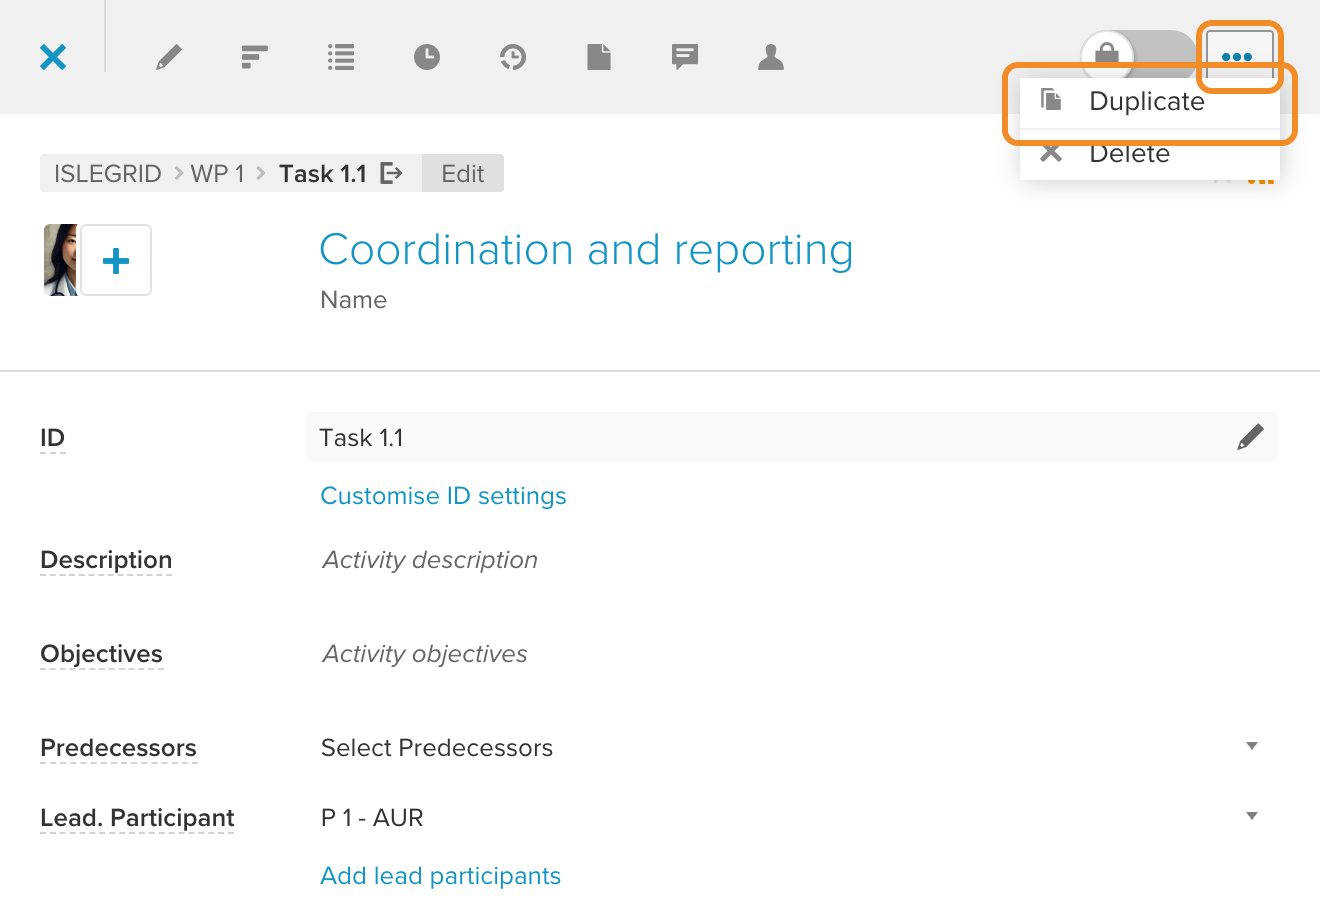This screenshot has width=1320, height=920.
Task: Close the task panel with the blue X
Action: pos(53,57)
